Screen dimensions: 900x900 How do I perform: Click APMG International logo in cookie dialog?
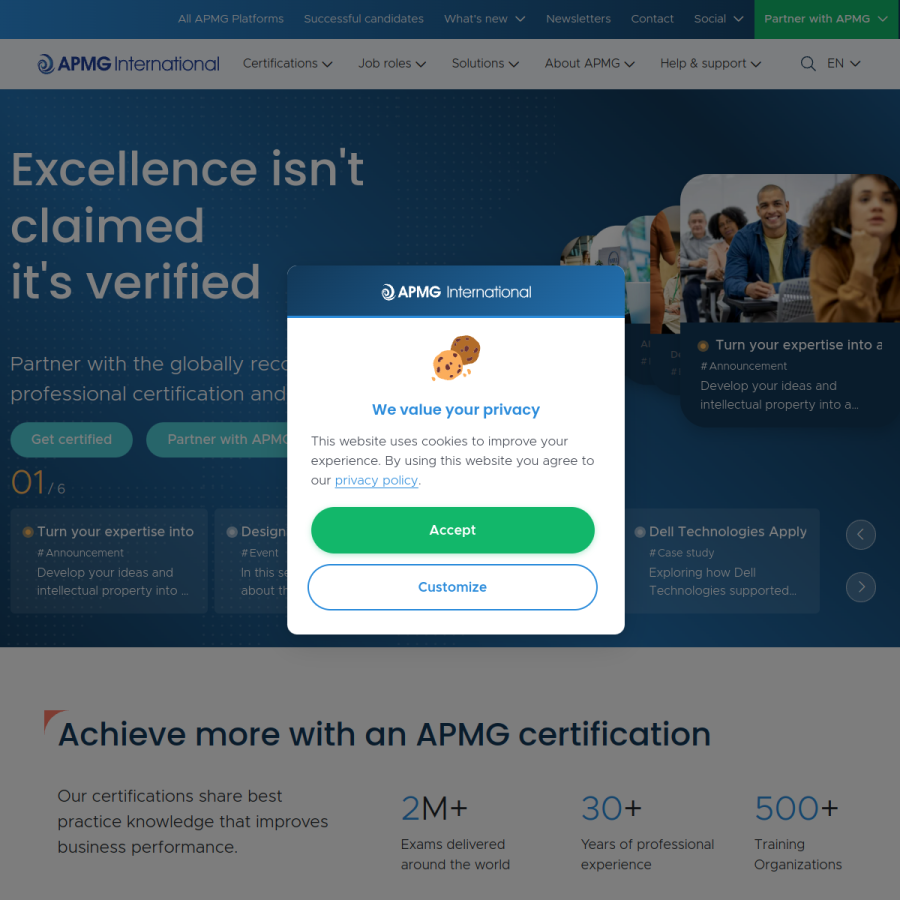456,292
